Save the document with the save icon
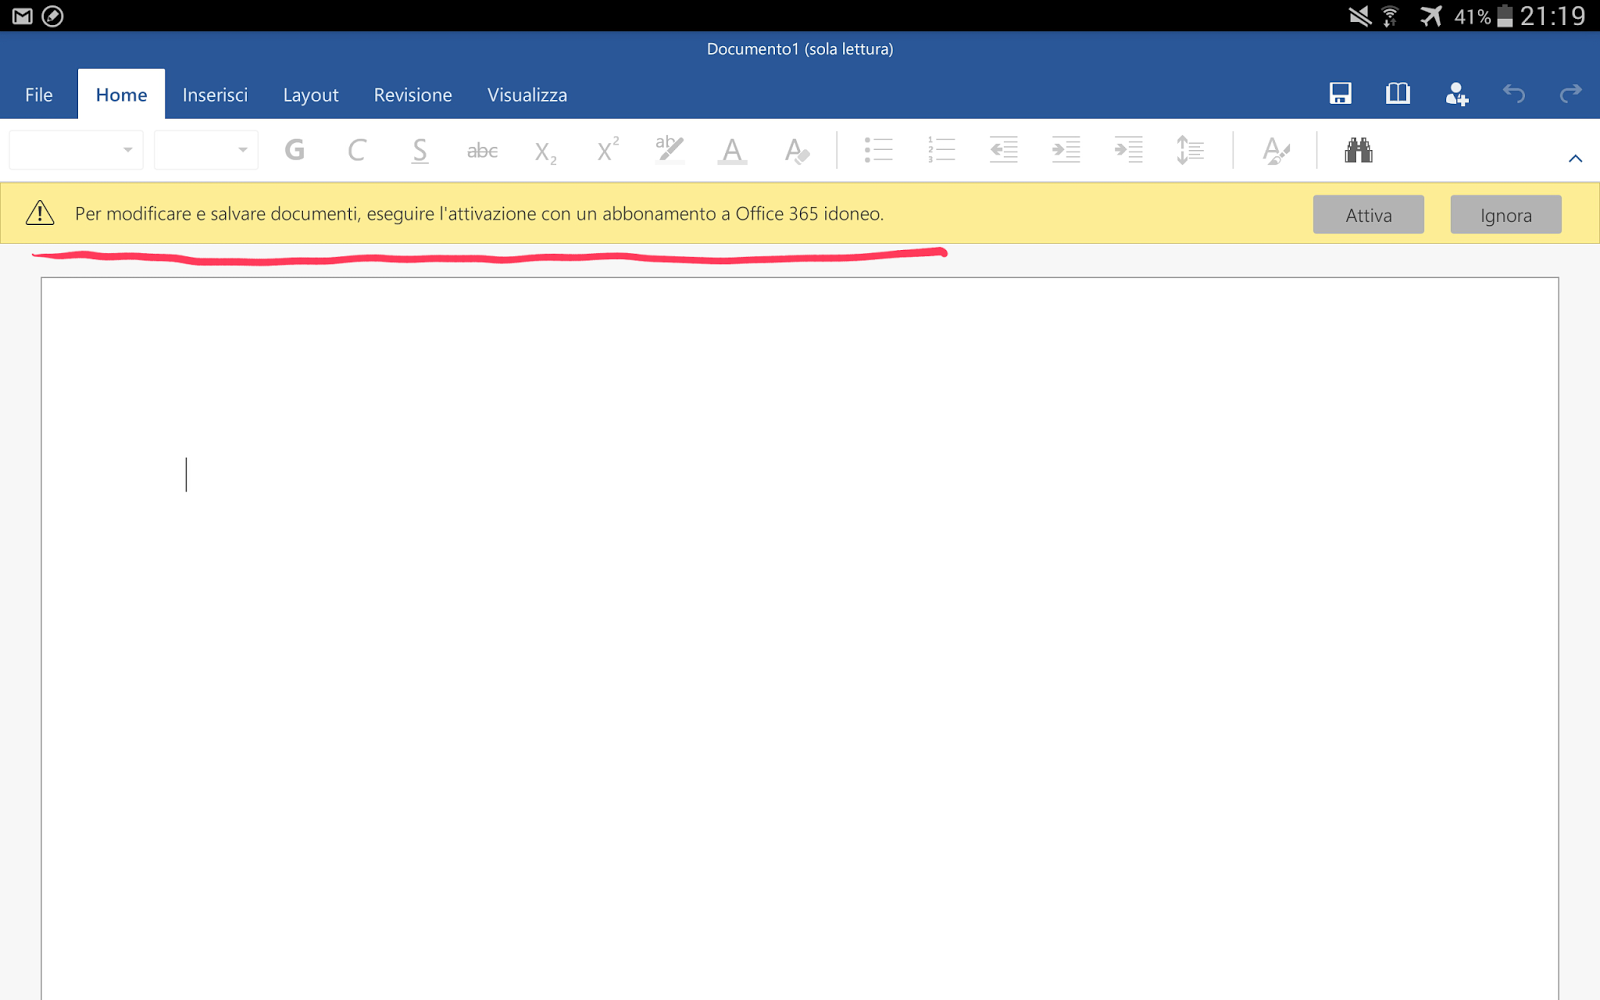 point(1340,93)
